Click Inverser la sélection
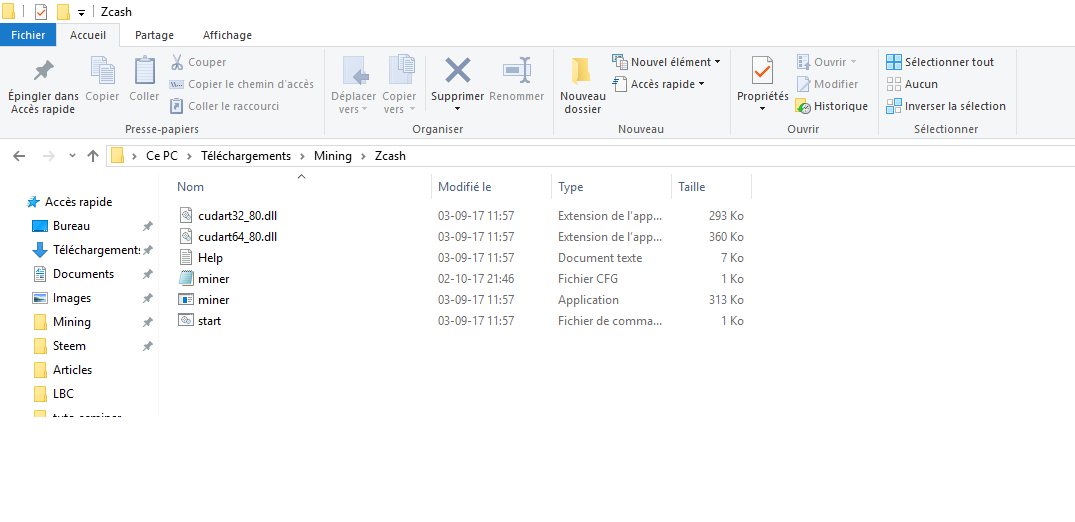Image resolution: width=1075 pixels, height=522 pixels. (x=946, y=106)
